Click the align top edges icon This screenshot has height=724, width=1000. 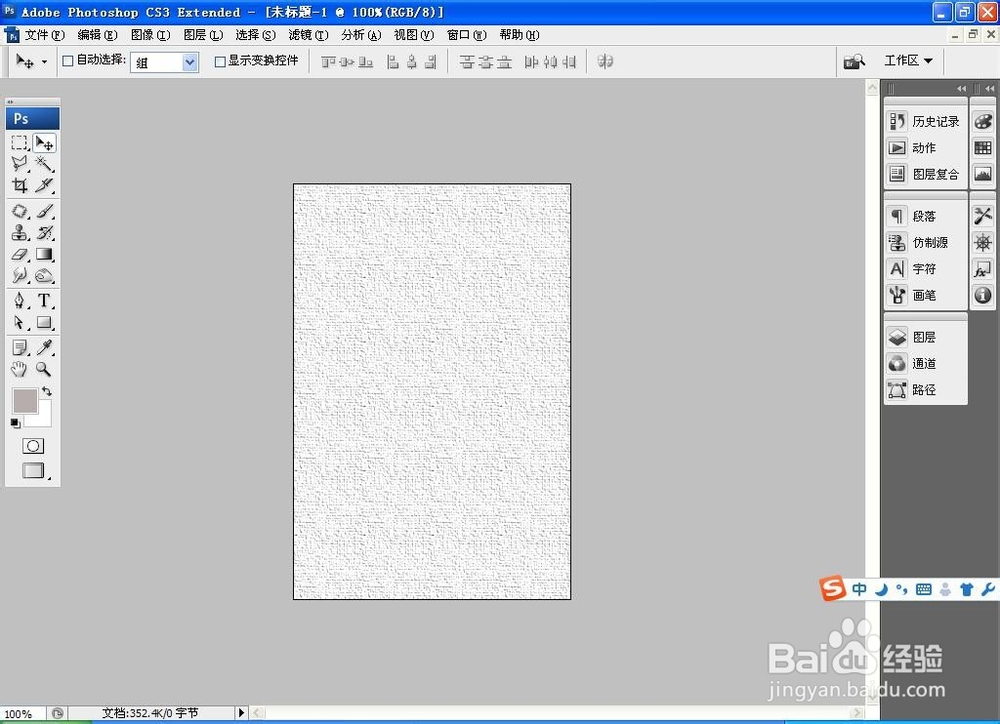[328, 62]
